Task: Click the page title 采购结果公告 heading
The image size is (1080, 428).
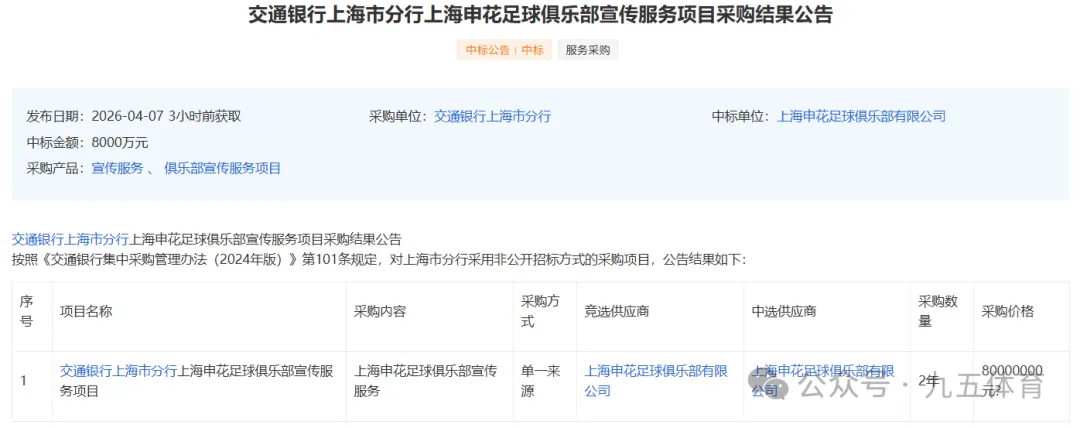Action: tap(540, 14)
